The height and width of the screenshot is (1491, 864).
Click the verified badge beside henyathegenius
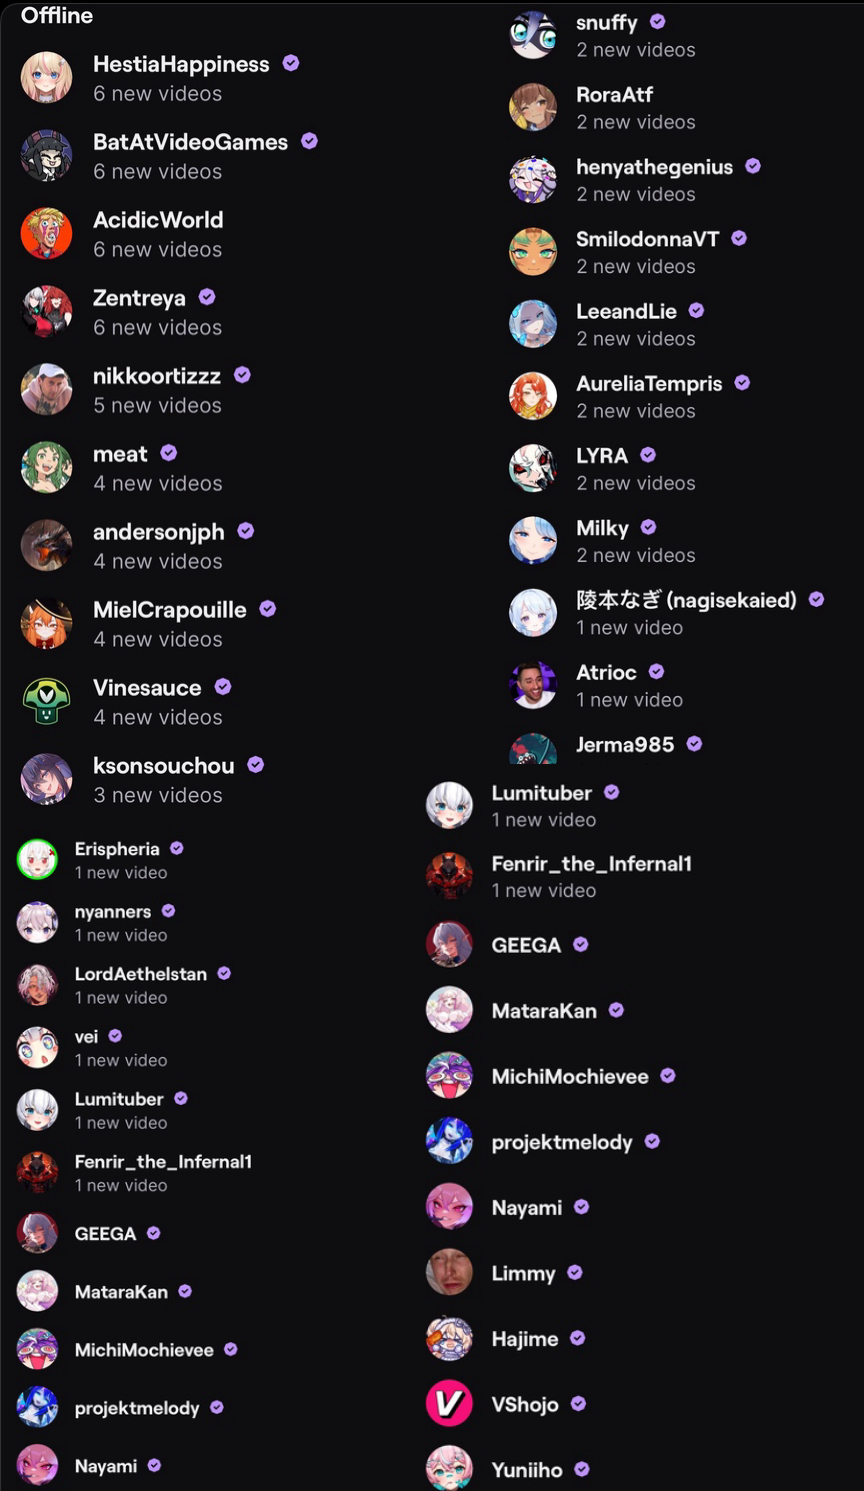pyautogui.click(x=753, y=166)
